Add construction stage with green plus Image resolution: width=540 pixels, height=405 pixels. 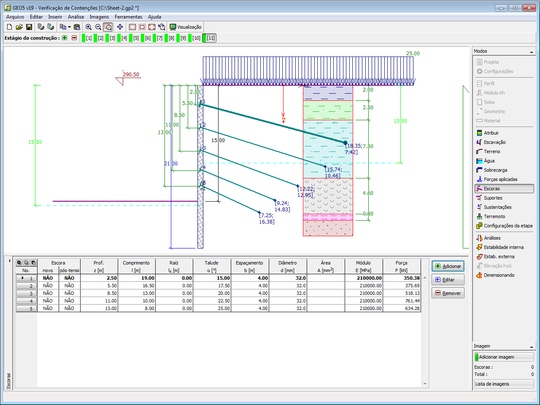(x=64, y=38)
